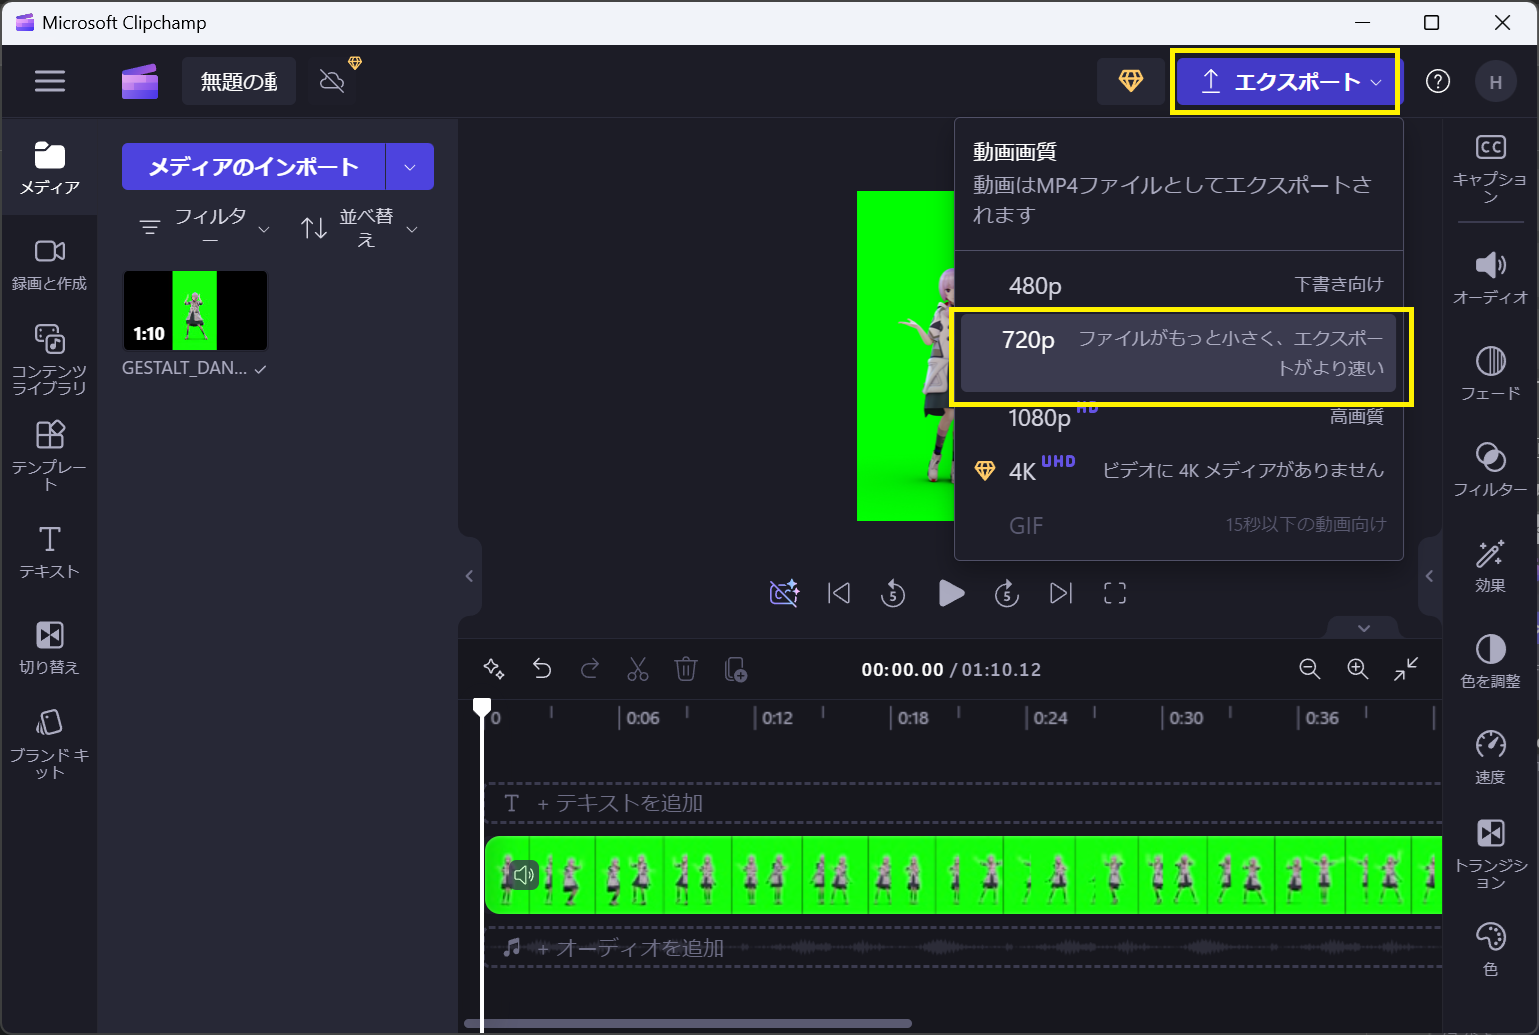
Task: Click the fit-to-screen icon next to zoom controls
Action: pyautogui.click(x=1407, y=669)
